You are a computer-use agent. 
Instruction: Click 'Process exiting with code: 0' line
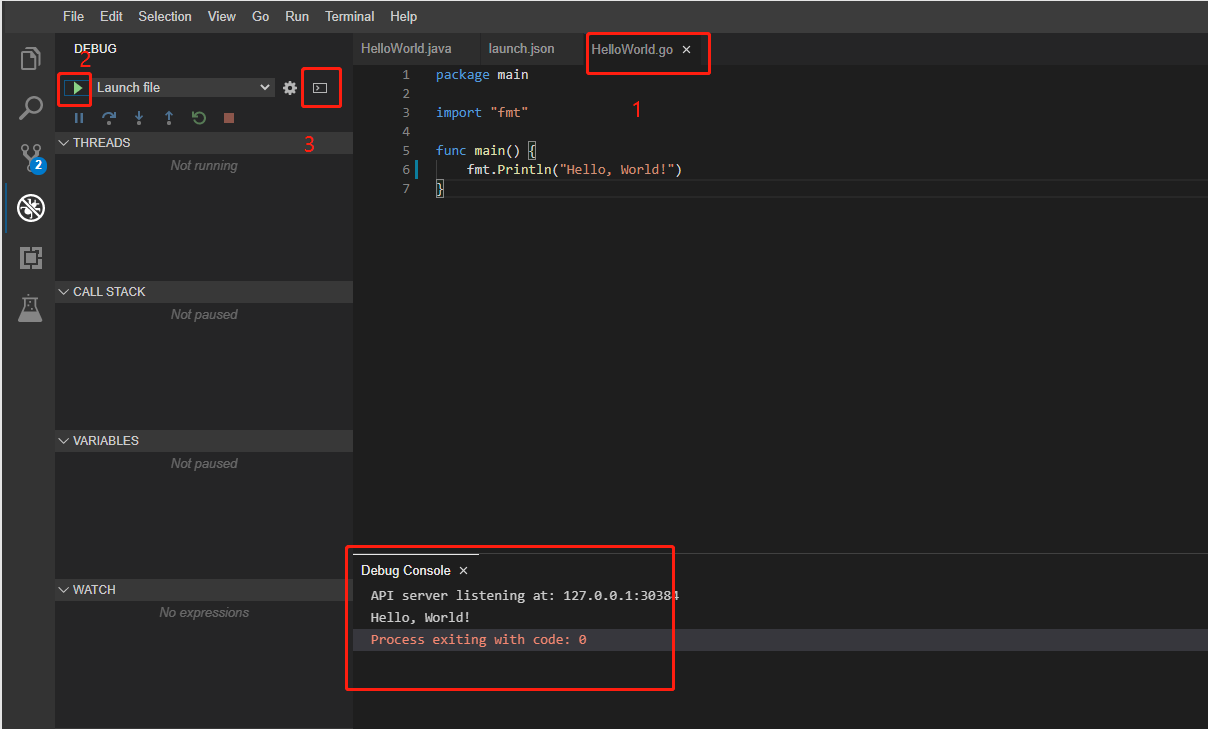click(478, 639)
